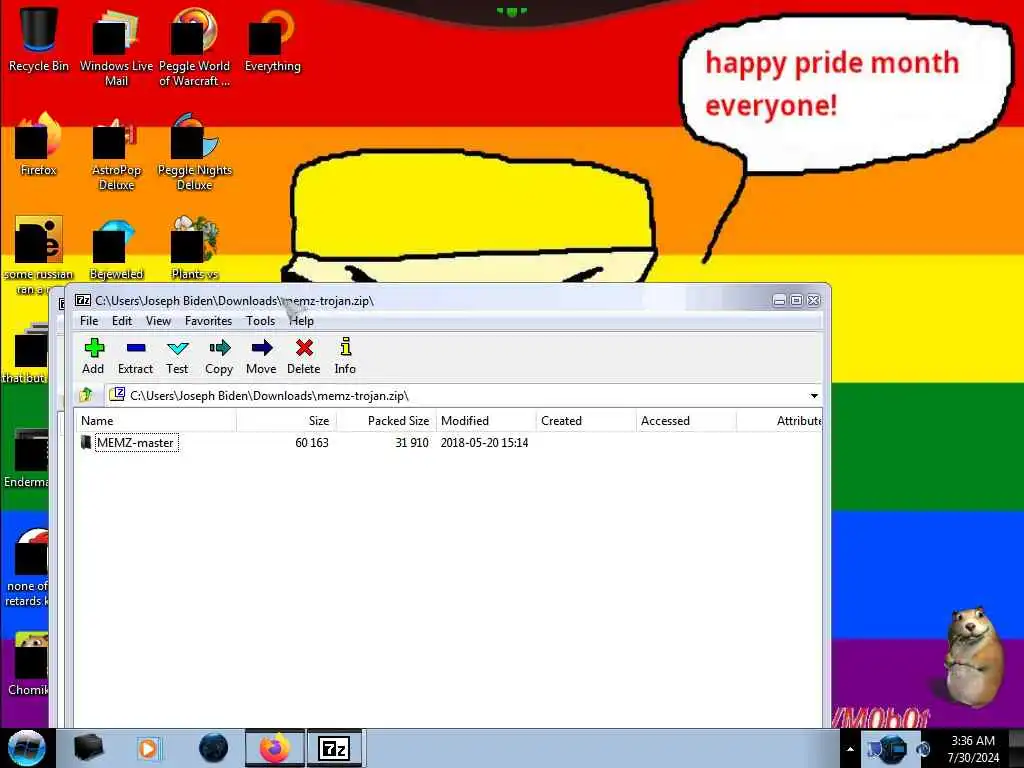Sort by the Accessed column header
Screen dimensions: 1024x768
pos(686,421)
